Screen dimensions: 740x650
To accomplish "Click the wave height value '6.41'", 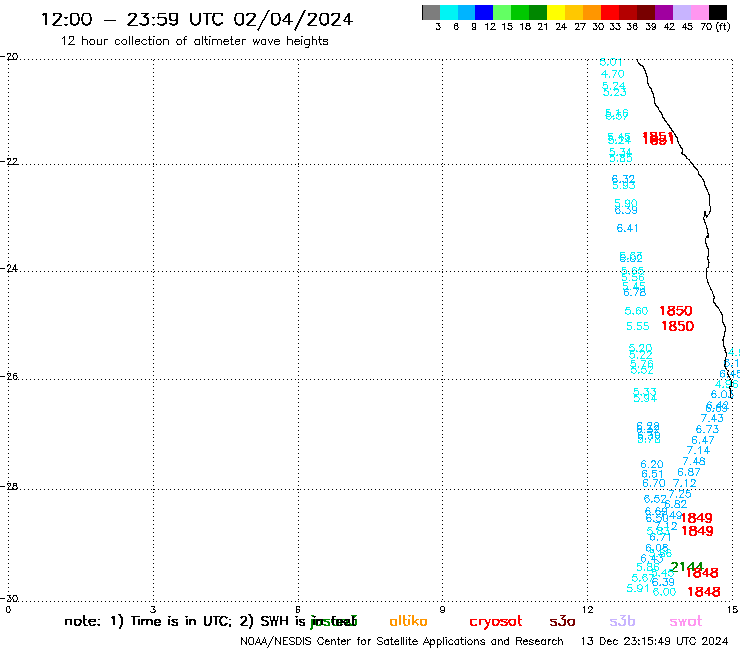I will point(627,228).
